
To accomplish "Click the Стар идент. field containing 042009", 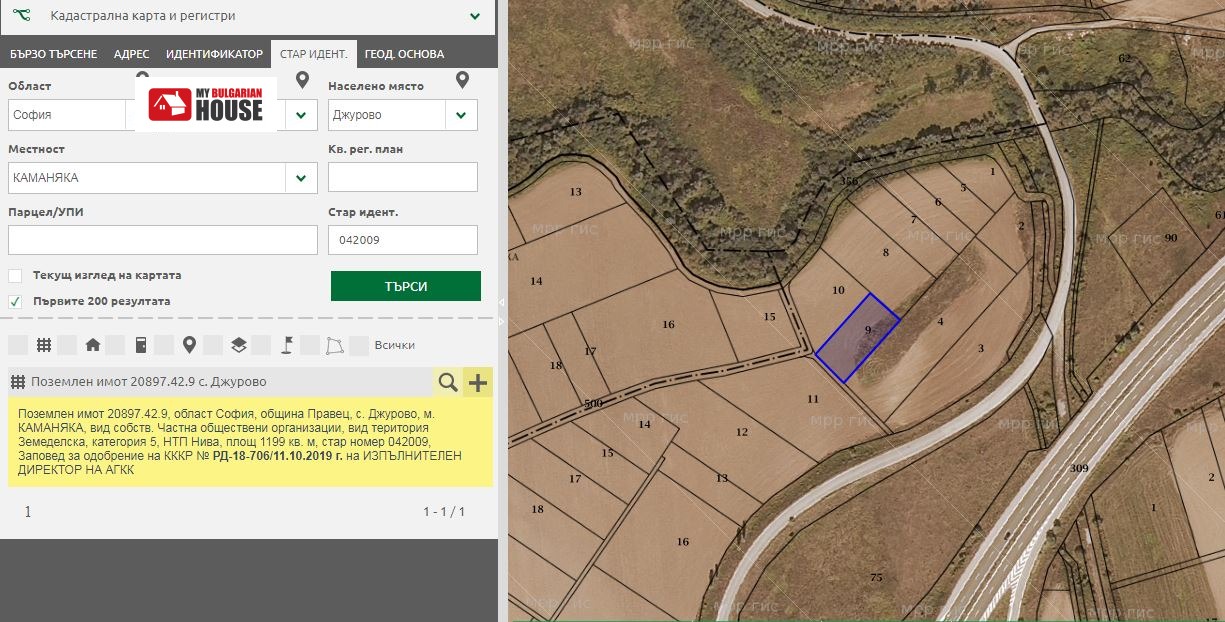I will click(x=402, y=240).
